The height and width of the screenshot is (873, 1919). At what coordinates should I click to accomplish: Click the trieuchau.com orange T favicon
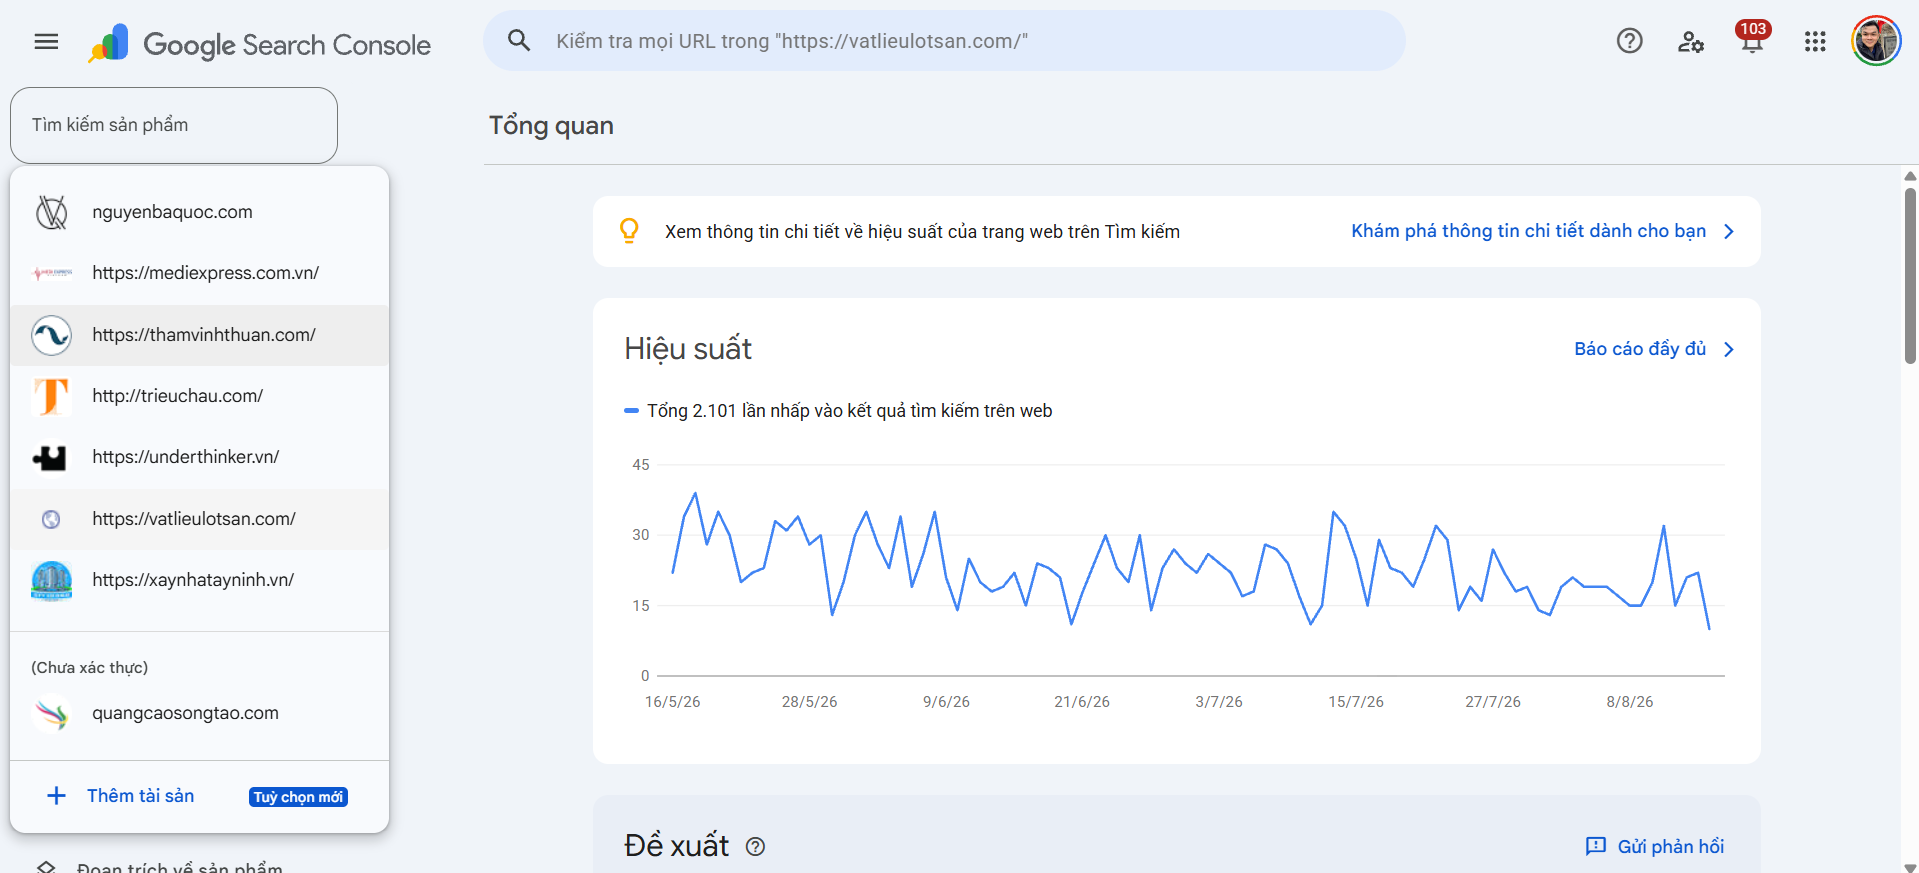52,396
